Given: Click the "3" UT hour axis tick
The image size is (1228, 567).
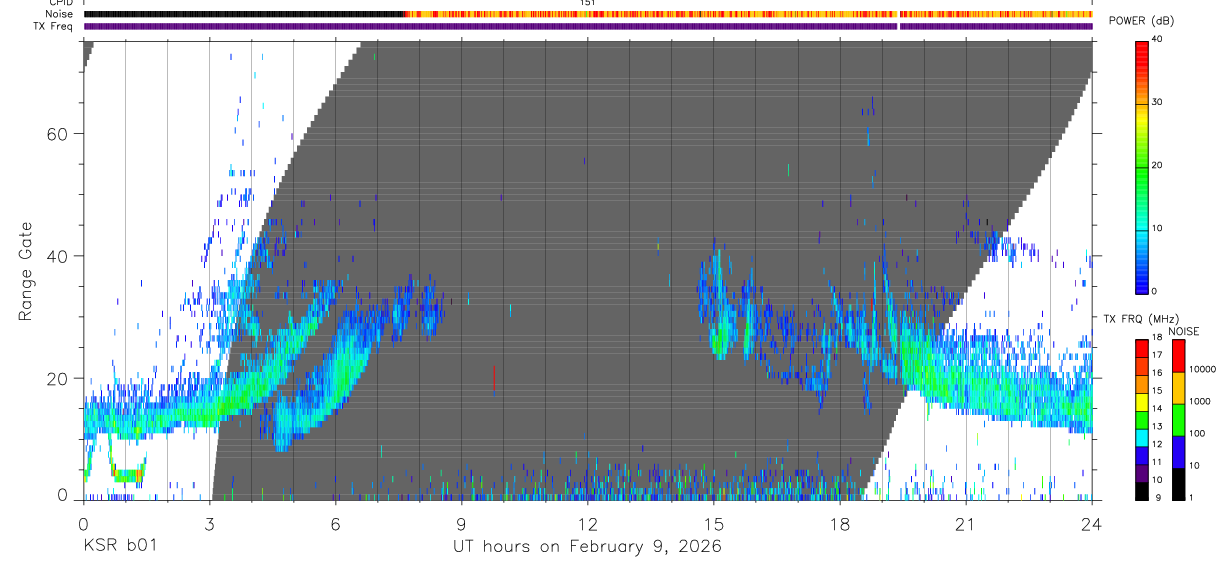Looking at the screenshot, I should point(210,524).
